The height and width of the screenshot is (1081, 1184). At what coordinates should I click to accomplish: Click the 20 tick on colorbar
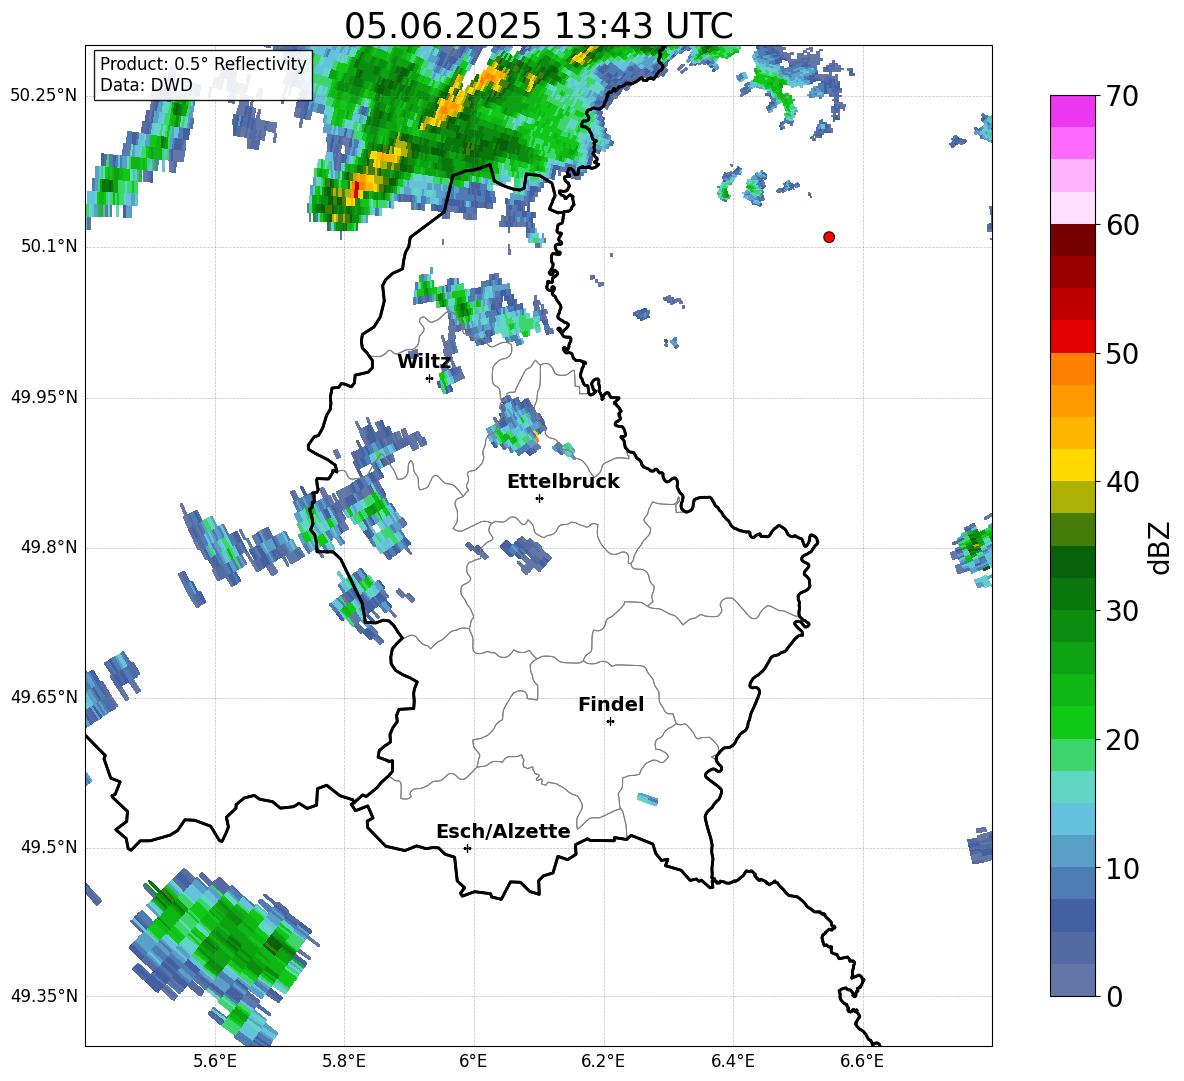coord(1122,740)
